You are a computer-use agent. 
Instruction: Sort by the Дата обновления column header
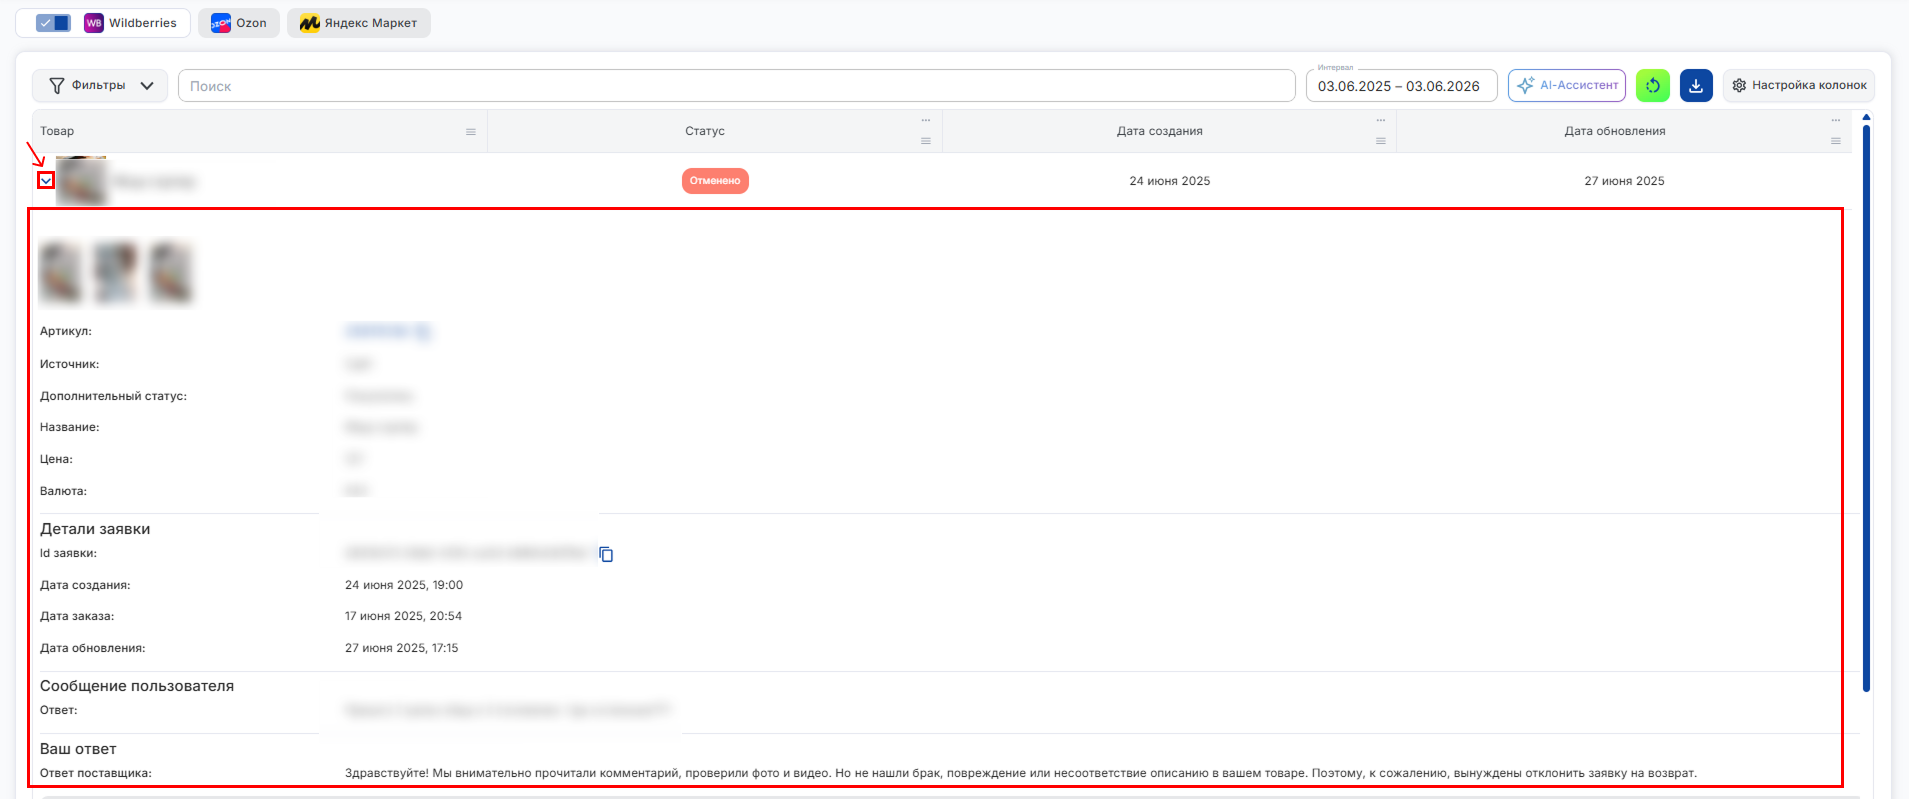[x=1614, y=131]
